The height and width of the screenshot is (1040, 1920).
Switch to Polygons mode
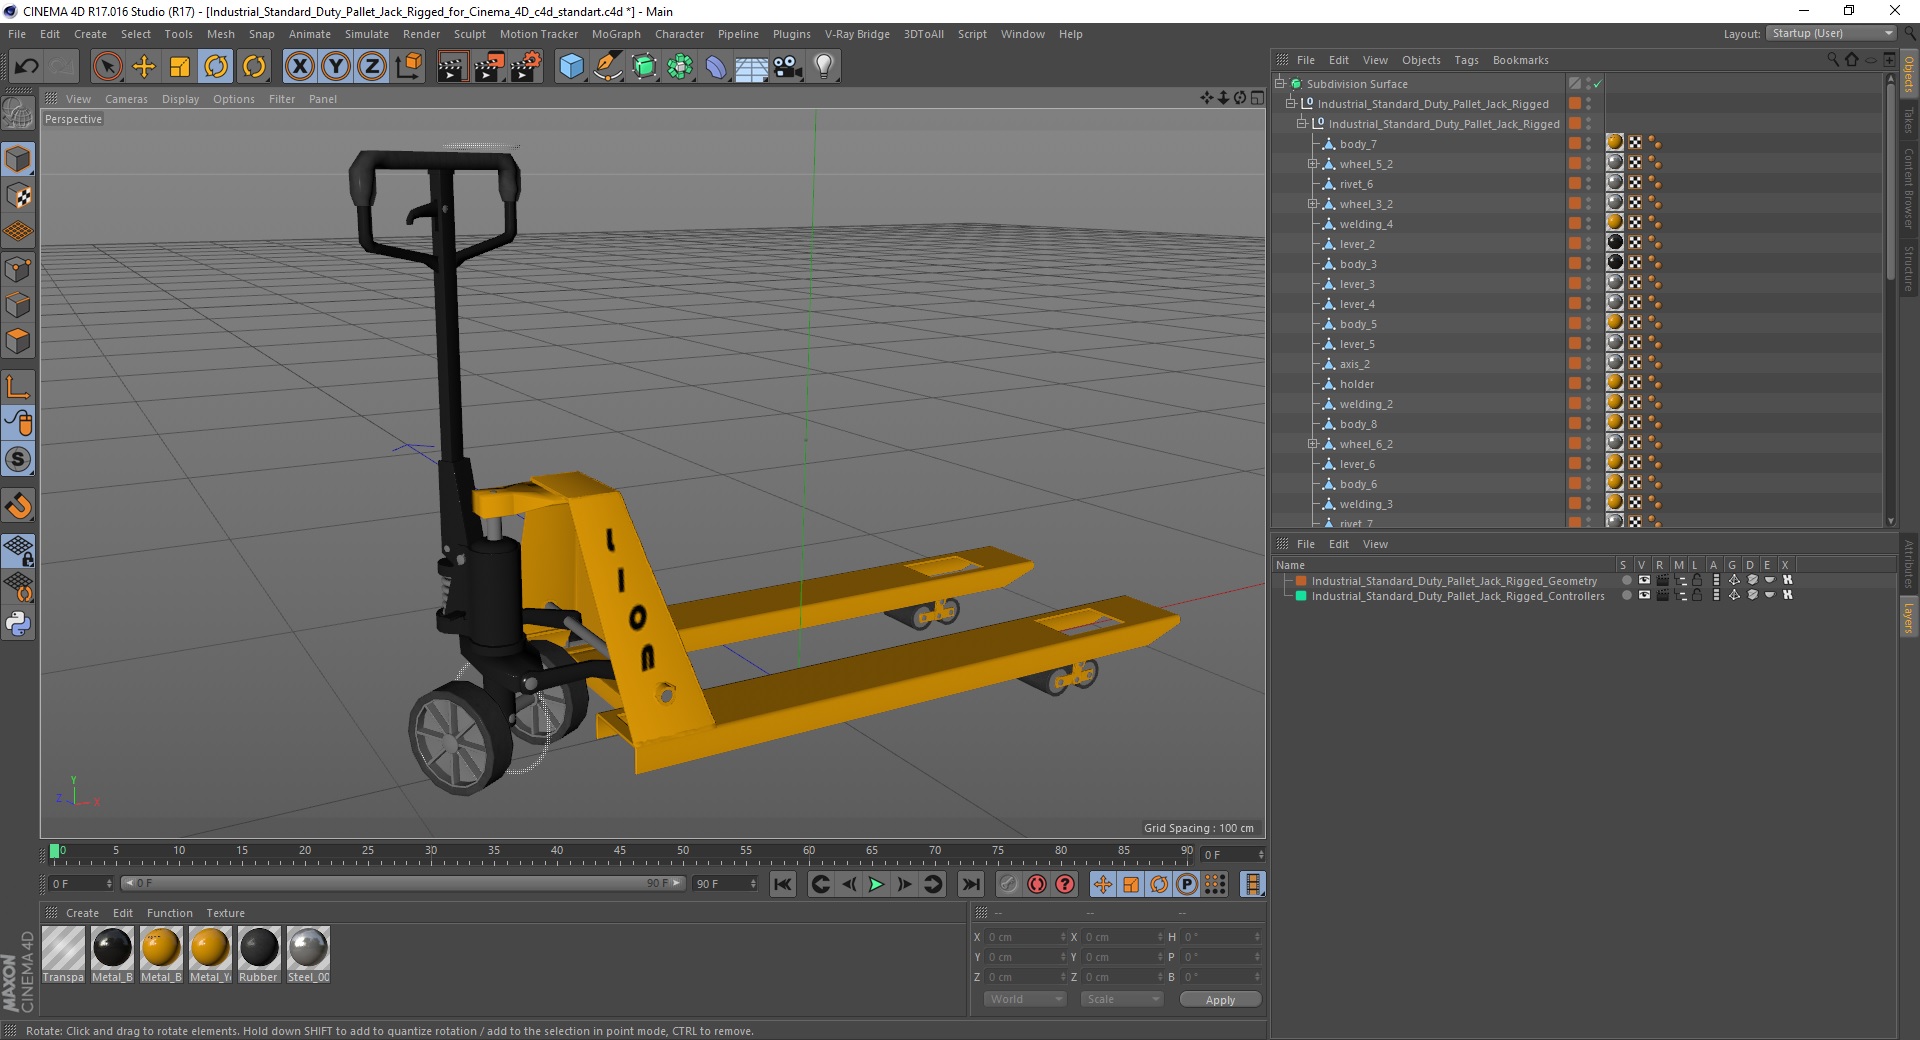point(18,341)
